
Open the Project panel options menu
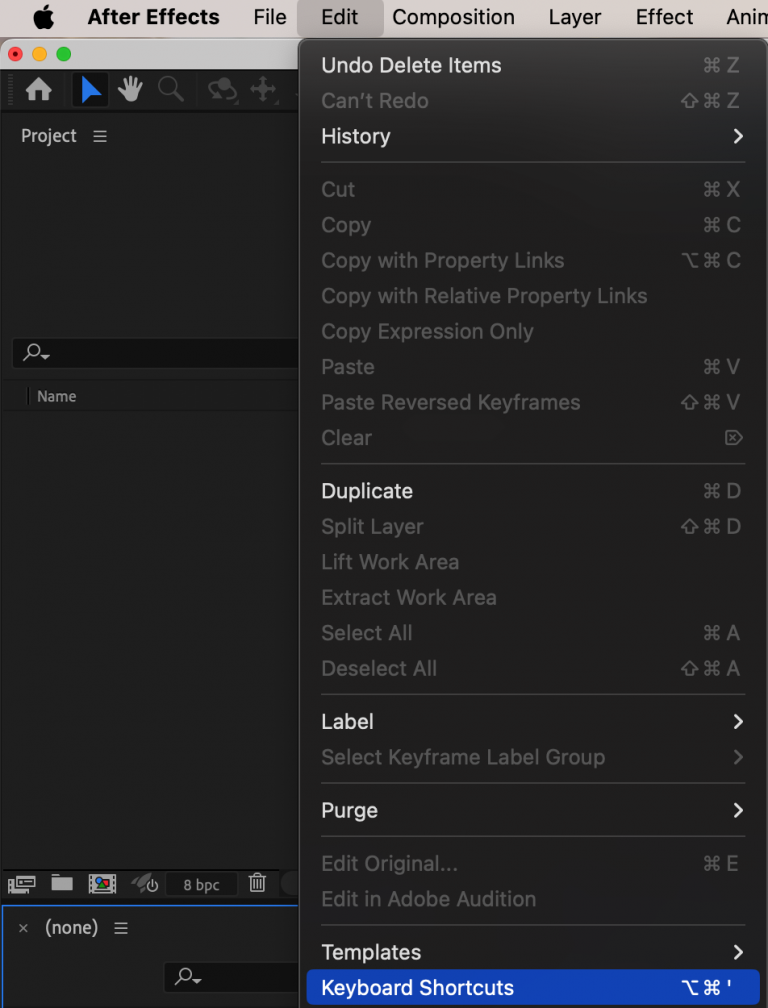tap(99, 136)
